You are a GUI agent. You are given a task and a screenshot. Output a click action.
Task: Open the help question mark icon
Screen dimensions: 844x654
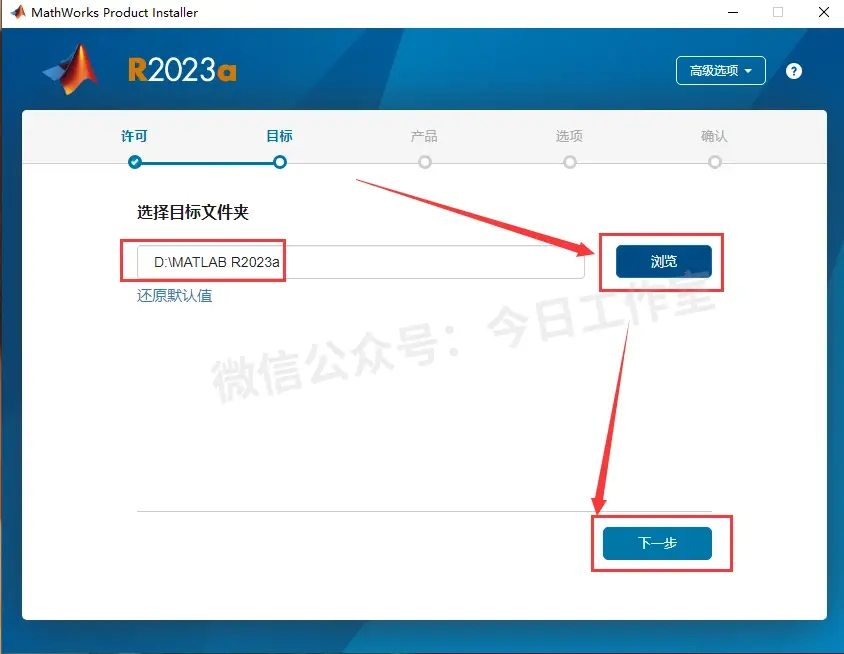click(793, 71)
